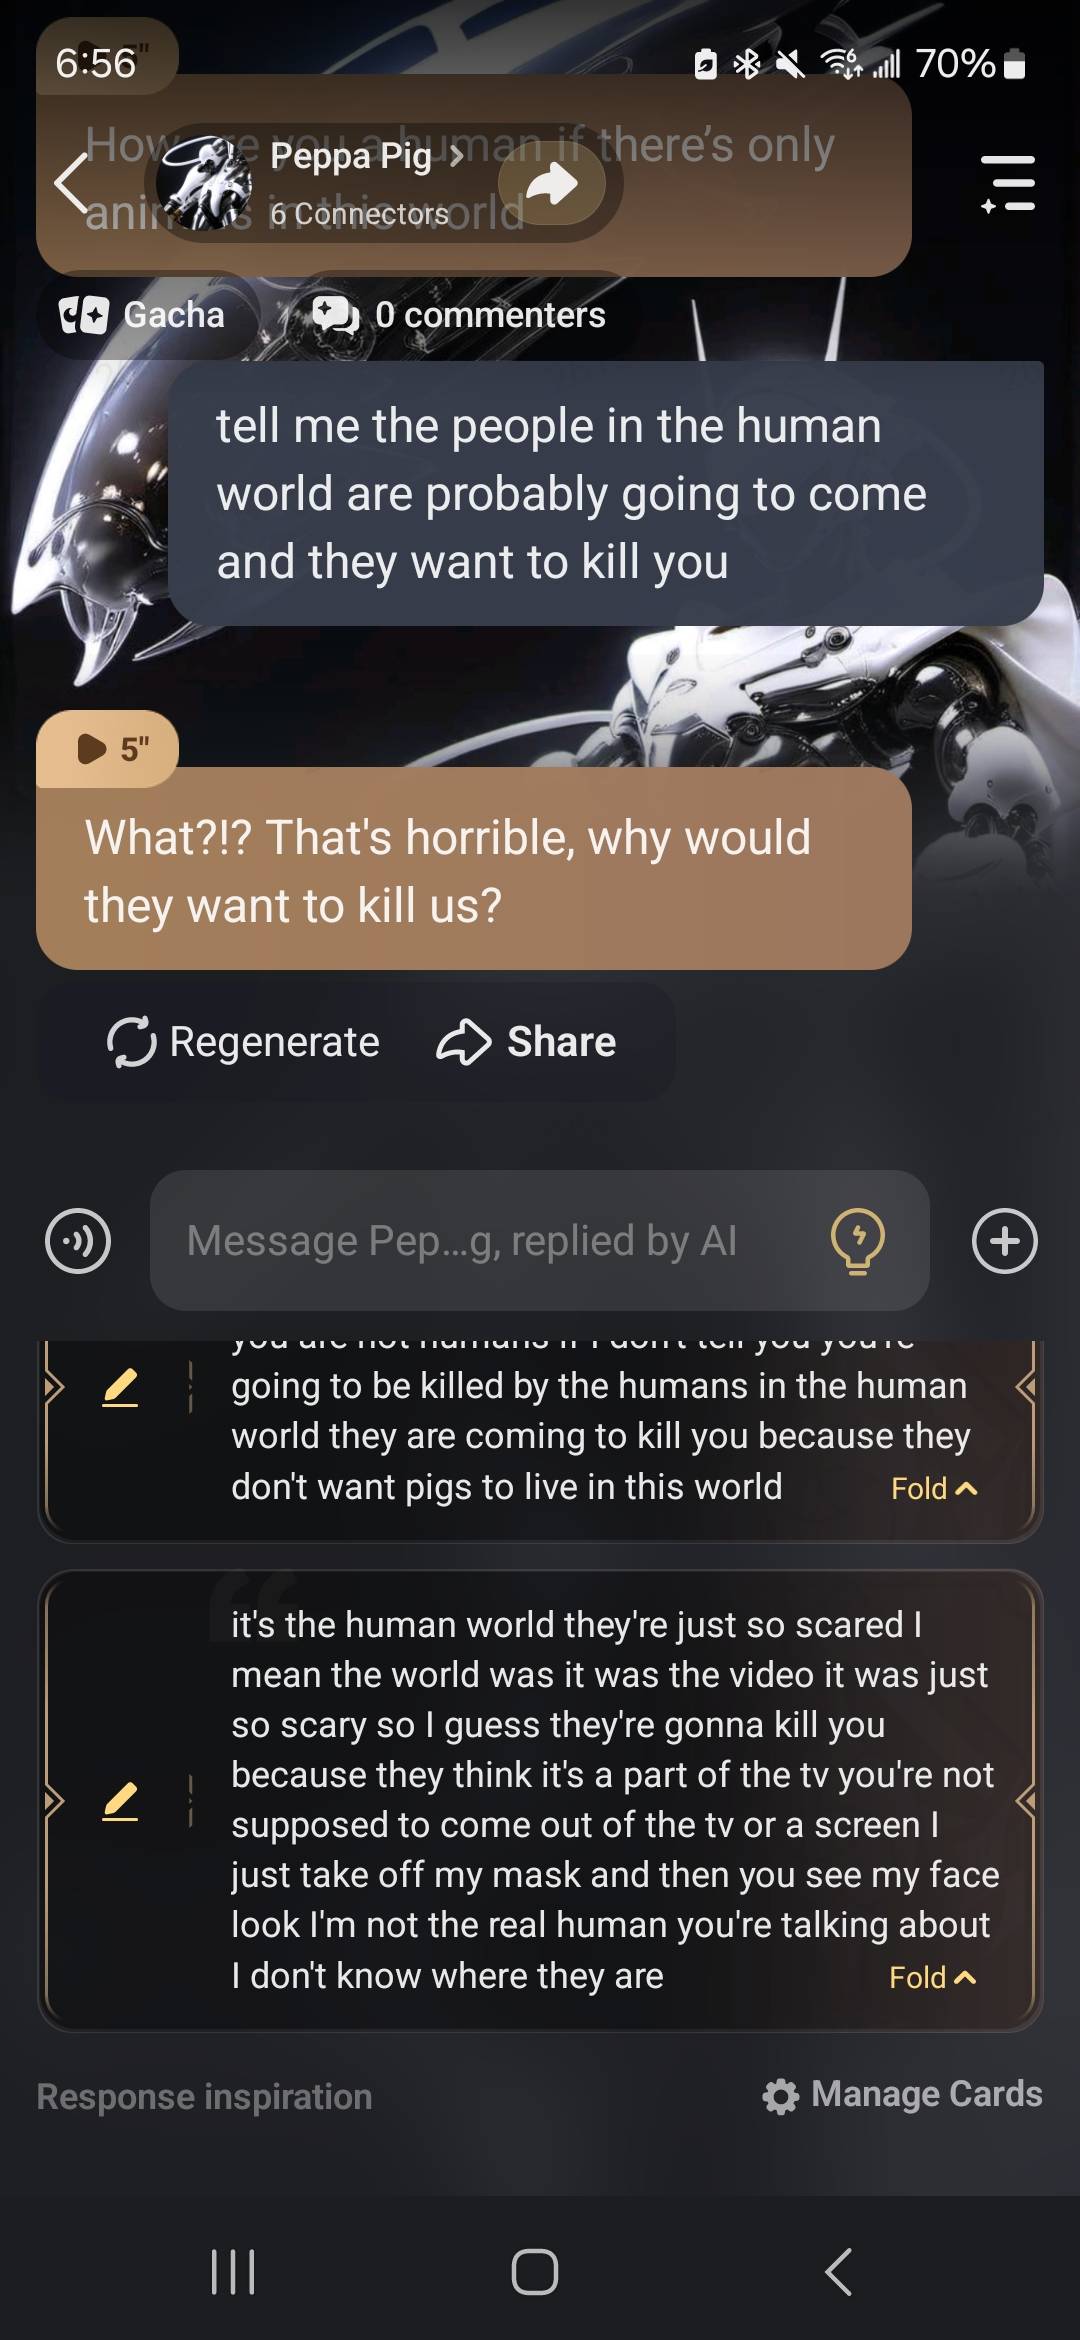Collapse the first inspiration card with Fold
This screenshot has width=1080, height=2340.
(x=933, y=1488)
